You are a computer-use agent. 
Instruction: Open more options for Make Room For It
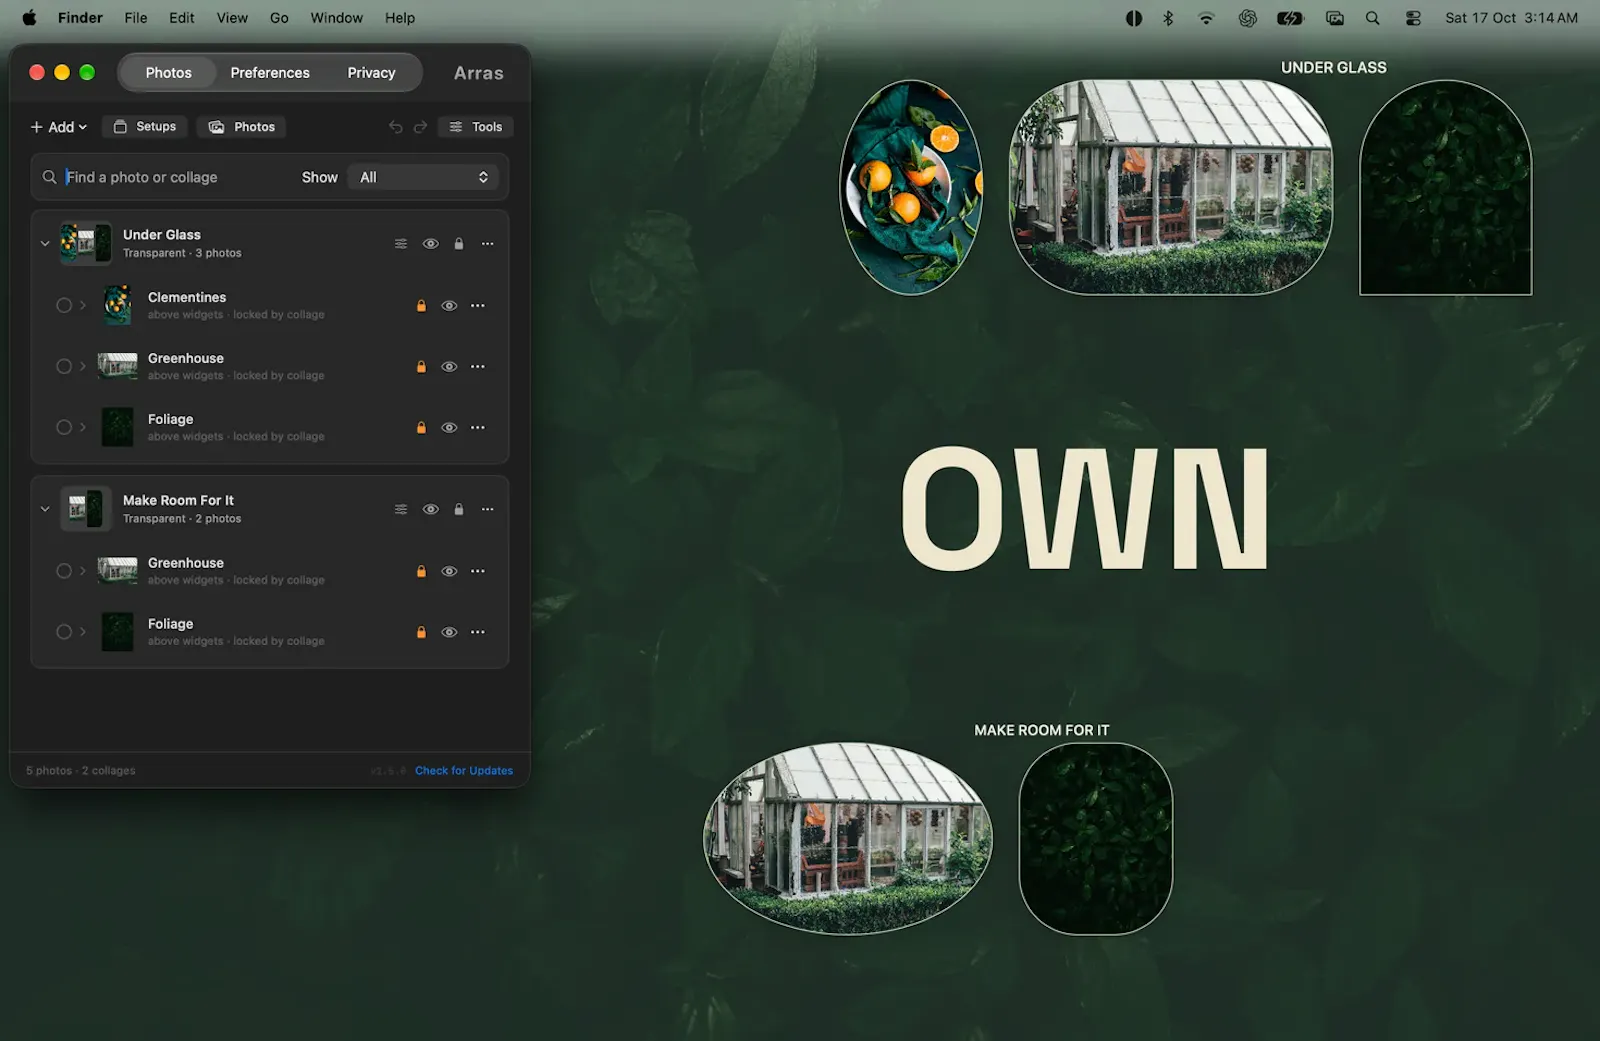click(x=488, y=509)
